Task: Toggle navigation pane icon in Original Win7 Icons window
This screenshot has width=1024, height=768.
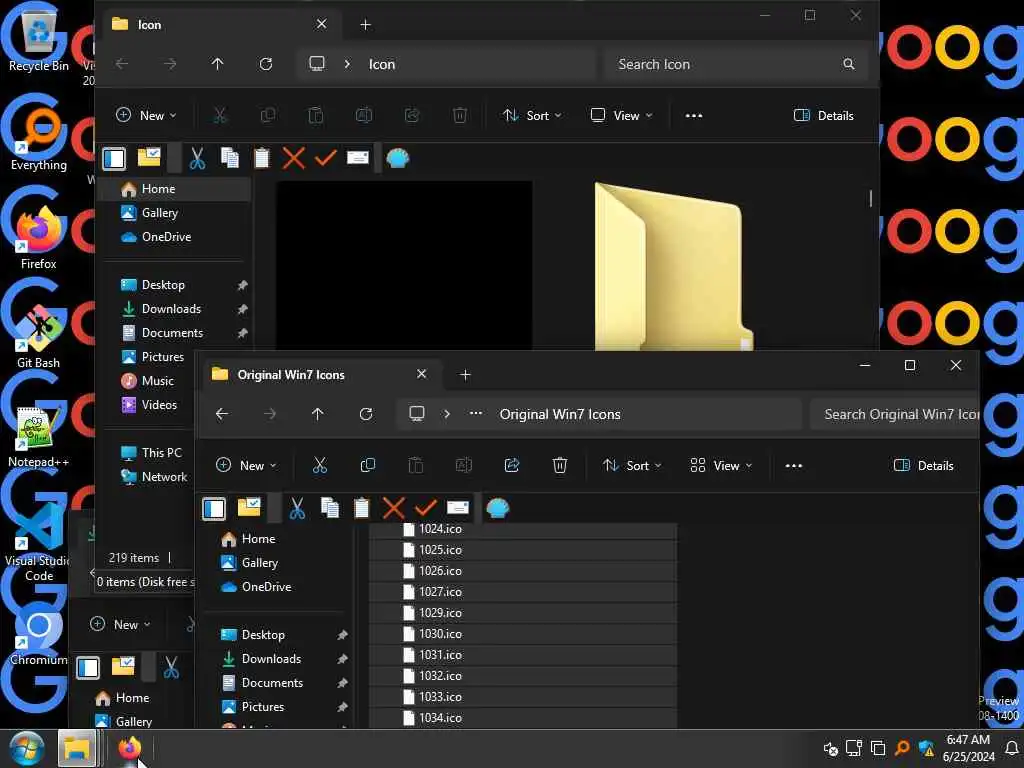Action: (x=214, y=508)
